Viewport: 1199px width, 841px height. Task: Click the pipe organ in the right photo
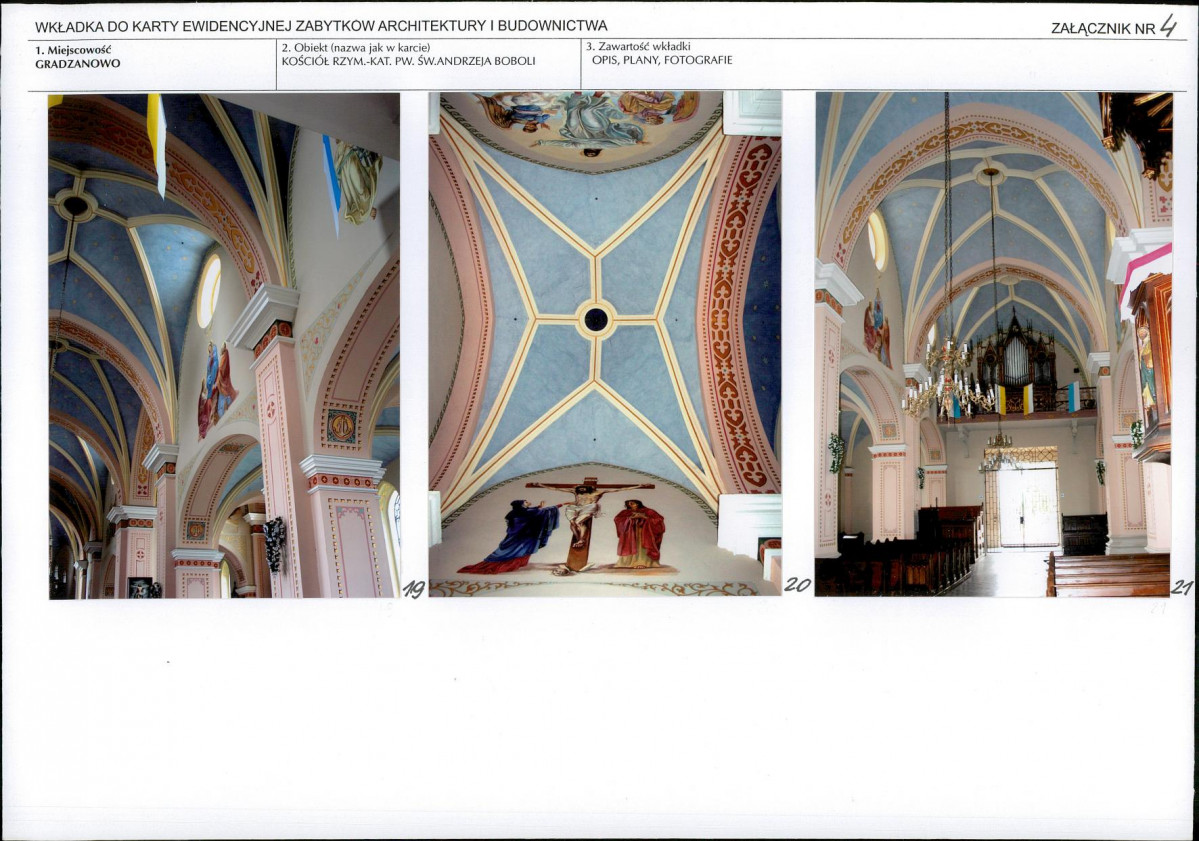[1016, 360]
